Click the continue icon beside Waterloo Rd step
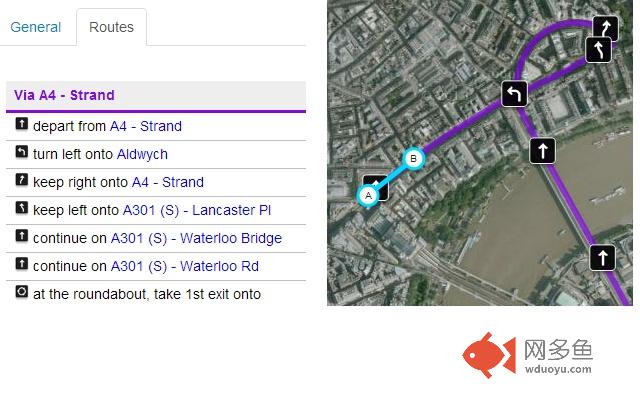The width and height of the screenshot is (640, 400). (x=22, y=266)
